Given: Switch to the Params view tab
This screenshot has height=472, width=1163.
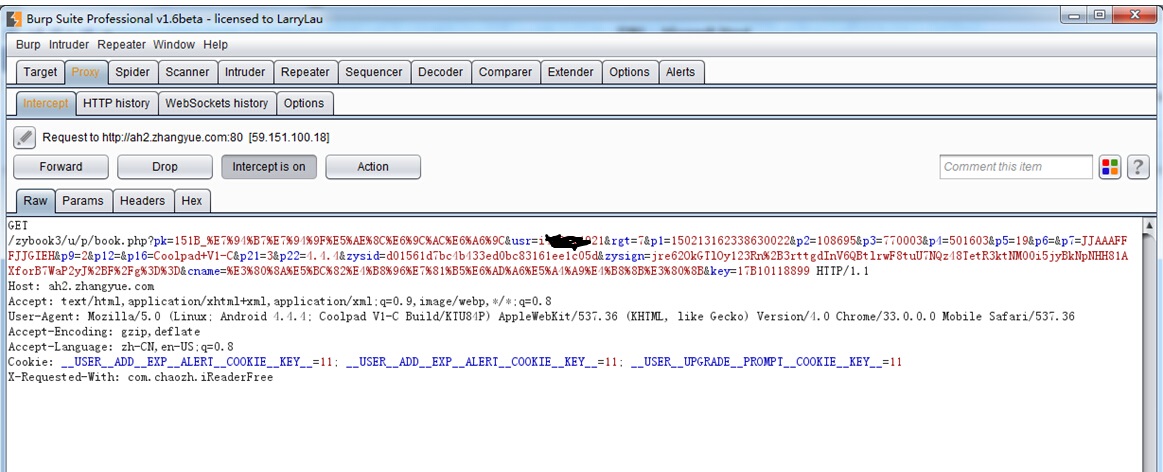Looking at the screenshot, I should 83,200.
